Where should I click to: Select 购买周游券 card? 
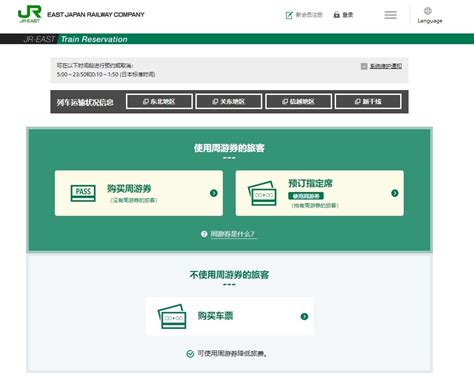(x=139, y=193)
